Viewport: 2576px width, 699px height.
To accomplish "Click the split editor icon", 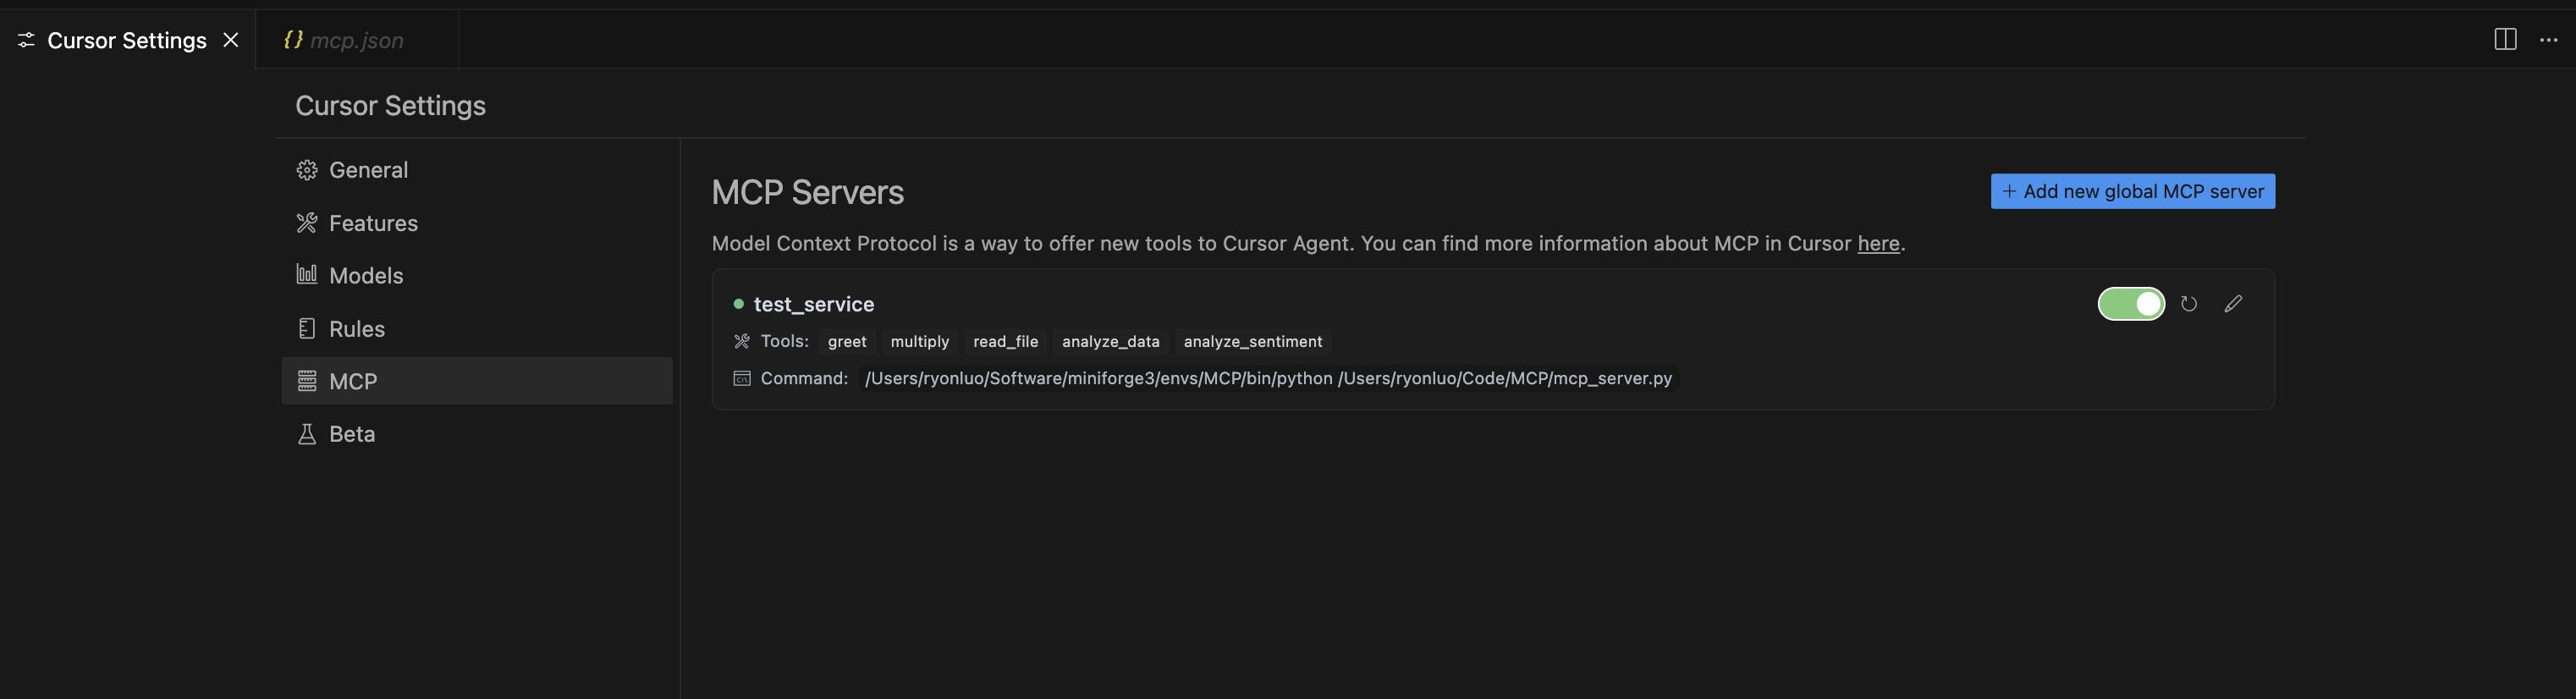I will point(2504,40).
